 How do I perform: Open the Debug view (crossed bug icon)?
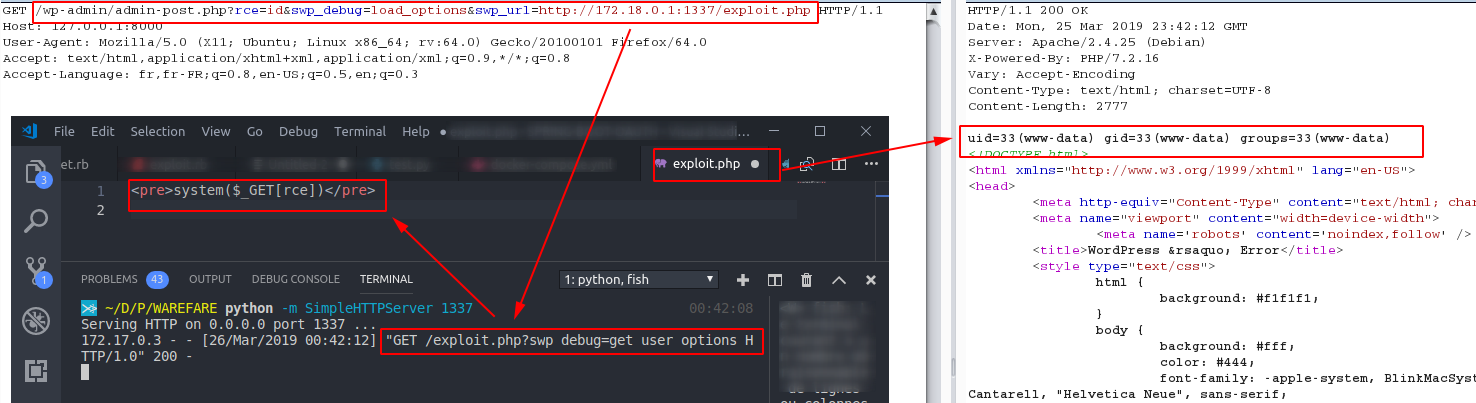36,321
